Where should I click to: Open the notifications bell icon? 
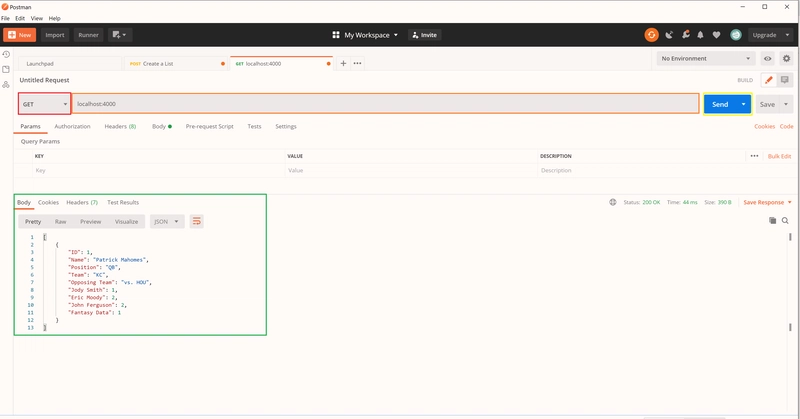click(x=701, y=35)
